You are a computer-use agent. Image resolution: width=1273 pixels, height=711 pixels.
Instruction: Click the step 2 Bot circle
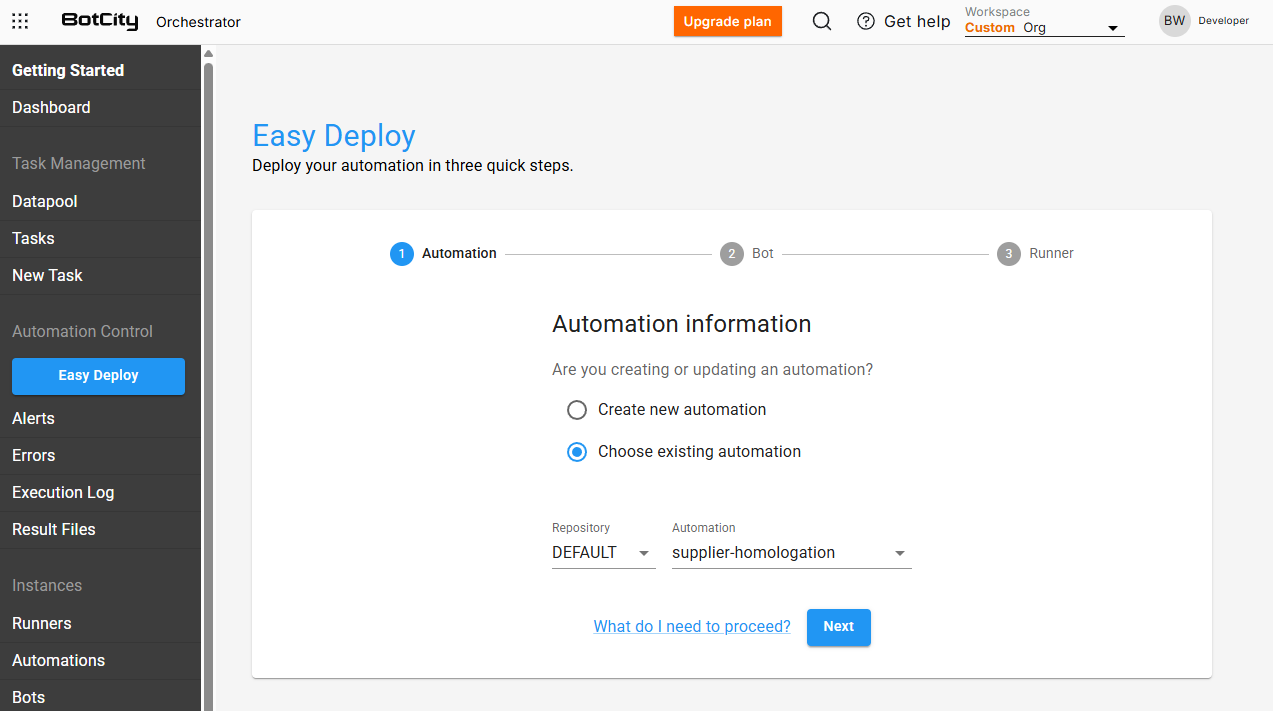[x=732, y=254]
